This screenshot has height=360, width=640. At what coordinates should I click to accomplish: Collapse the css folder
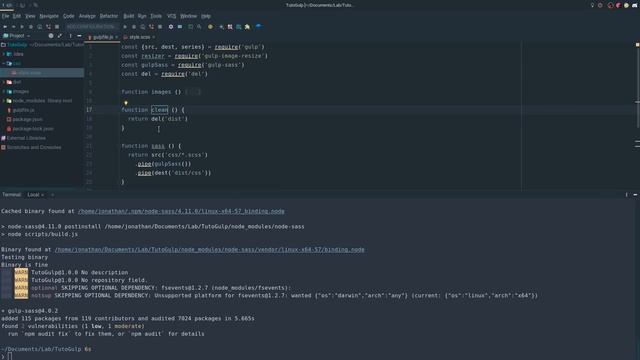click(4, 63)
